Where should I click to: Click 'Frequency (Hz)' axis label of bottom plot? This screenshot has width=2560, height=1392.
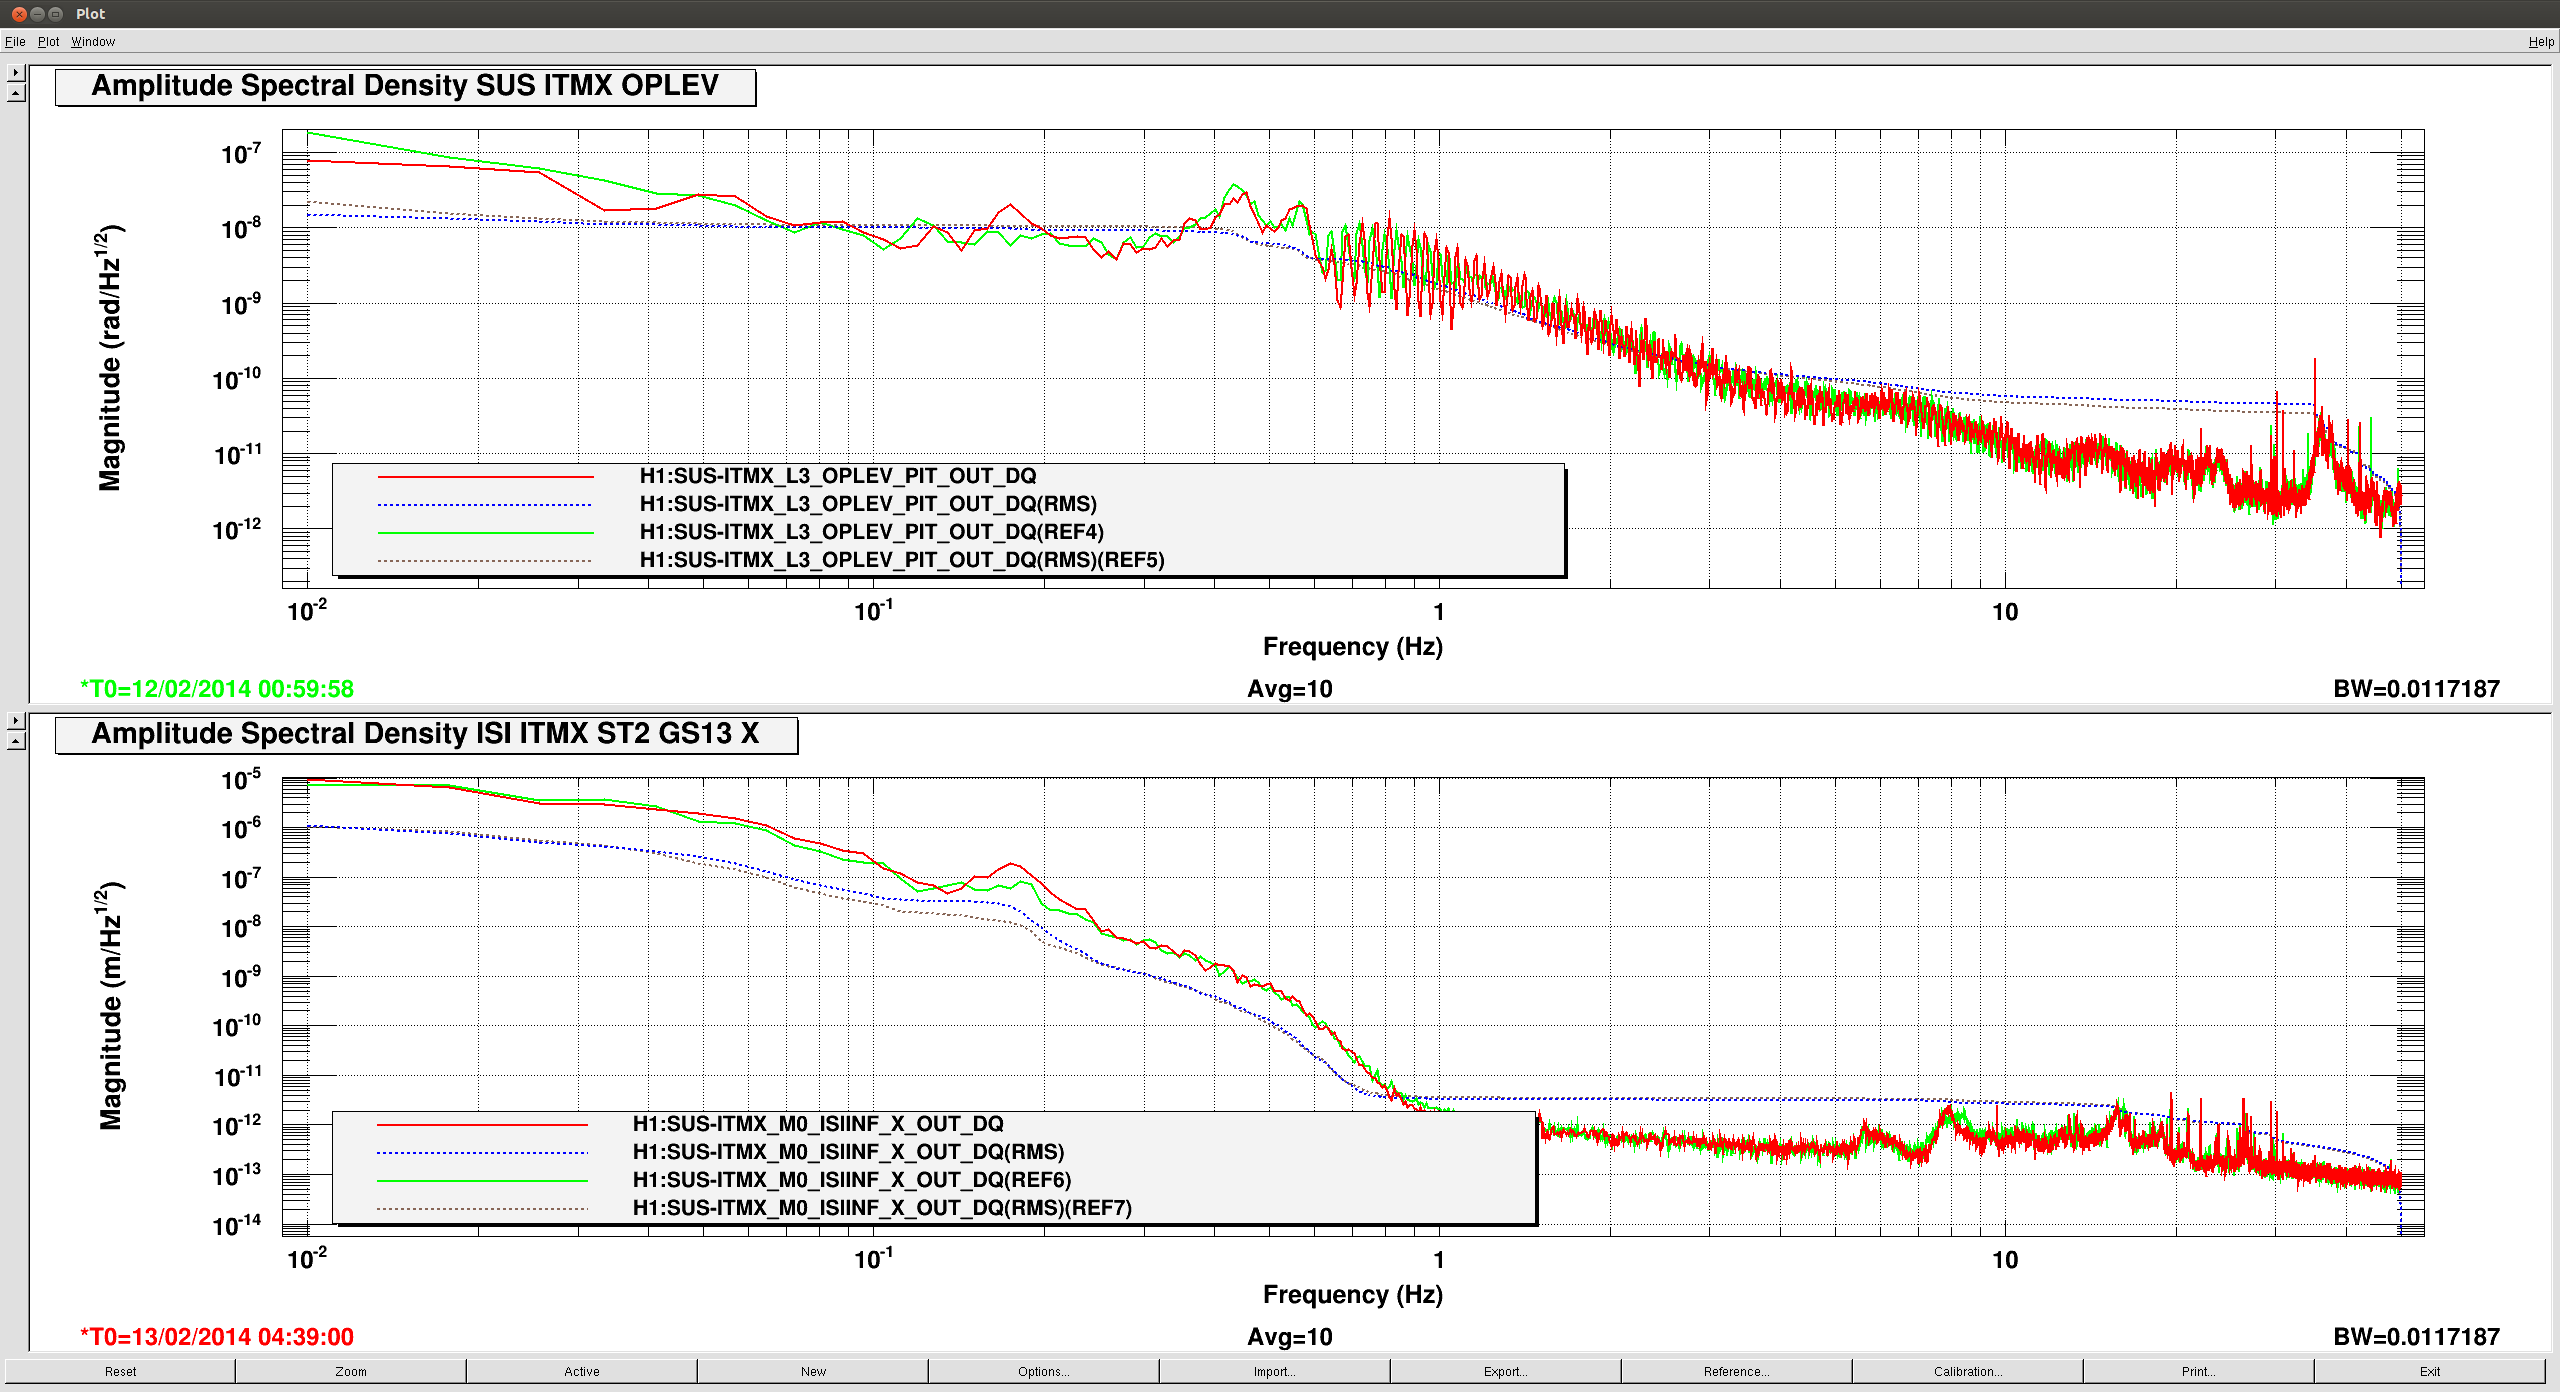point(1353,1295)
